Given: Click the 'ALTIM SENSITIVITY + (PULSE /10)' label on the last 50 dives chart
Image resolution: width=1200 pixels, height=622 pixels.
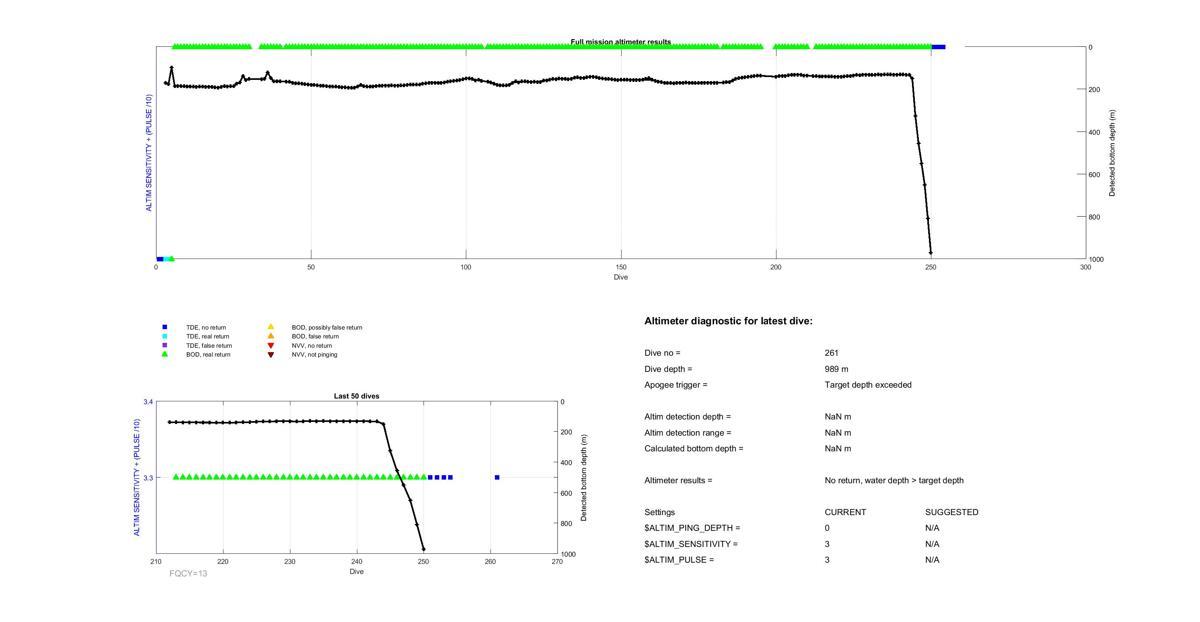Looking at the screenshot, I should click(x=137, y=477).
